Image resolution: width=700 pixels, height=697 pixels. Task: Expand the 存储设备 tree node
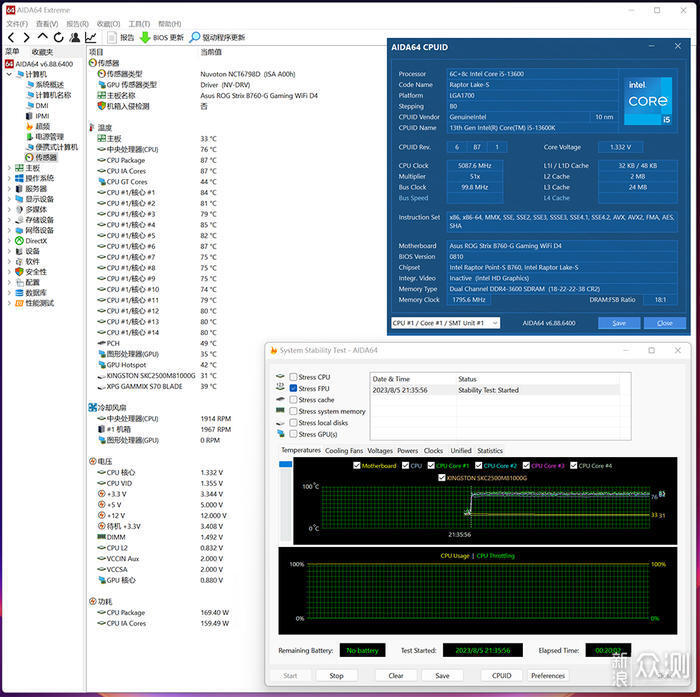(x=9, y=220)
